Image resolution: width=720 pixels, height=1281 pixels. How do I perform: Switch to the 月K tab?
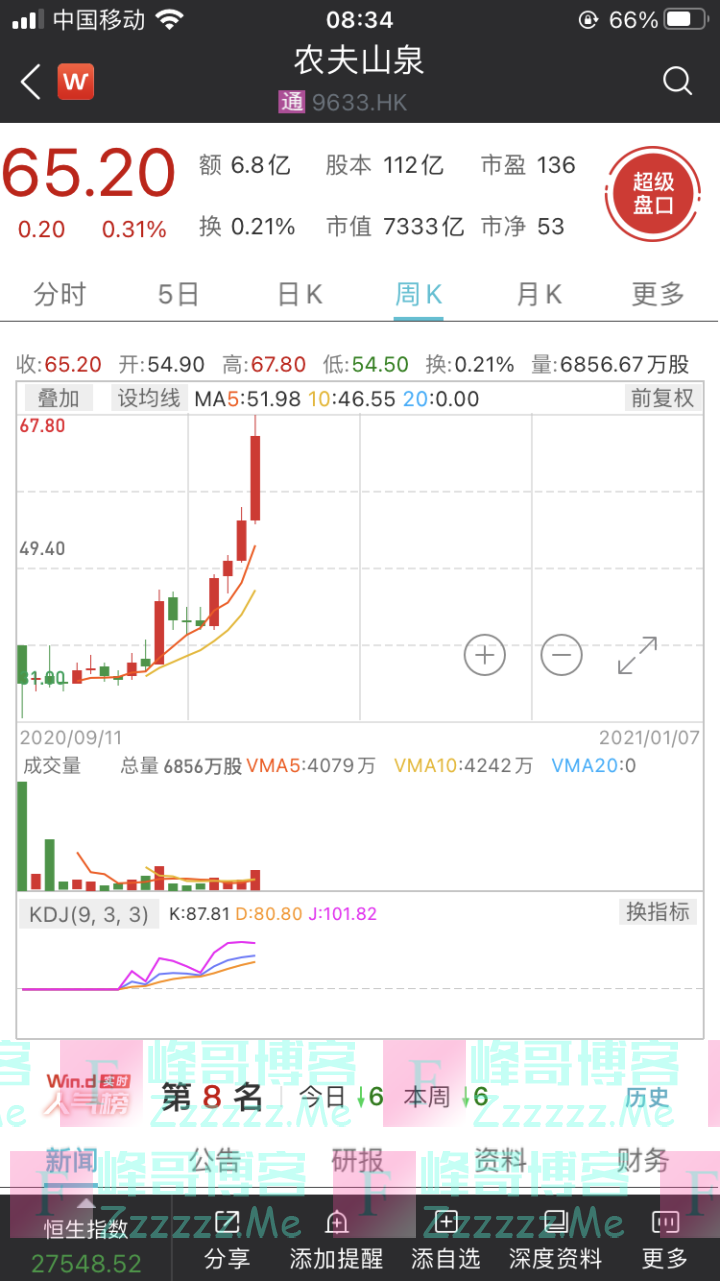tap(539, 294)
